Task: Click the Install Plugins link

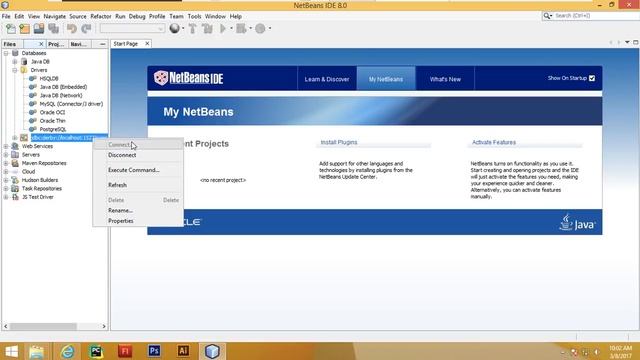Action: tap(339, 142)
